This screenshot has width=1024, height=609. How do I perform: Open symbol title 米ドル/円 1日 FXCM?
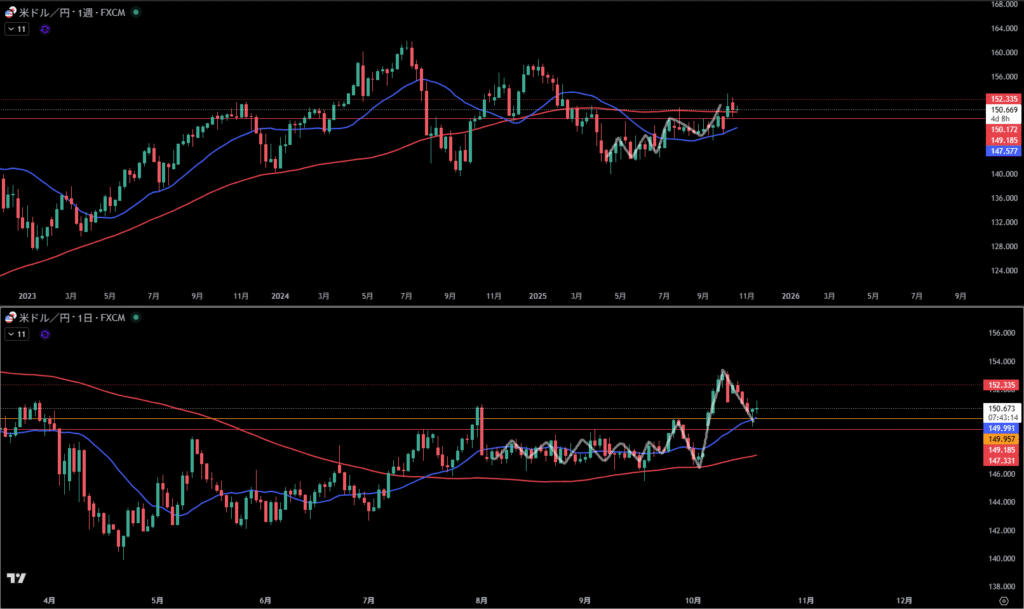[72, 318]
